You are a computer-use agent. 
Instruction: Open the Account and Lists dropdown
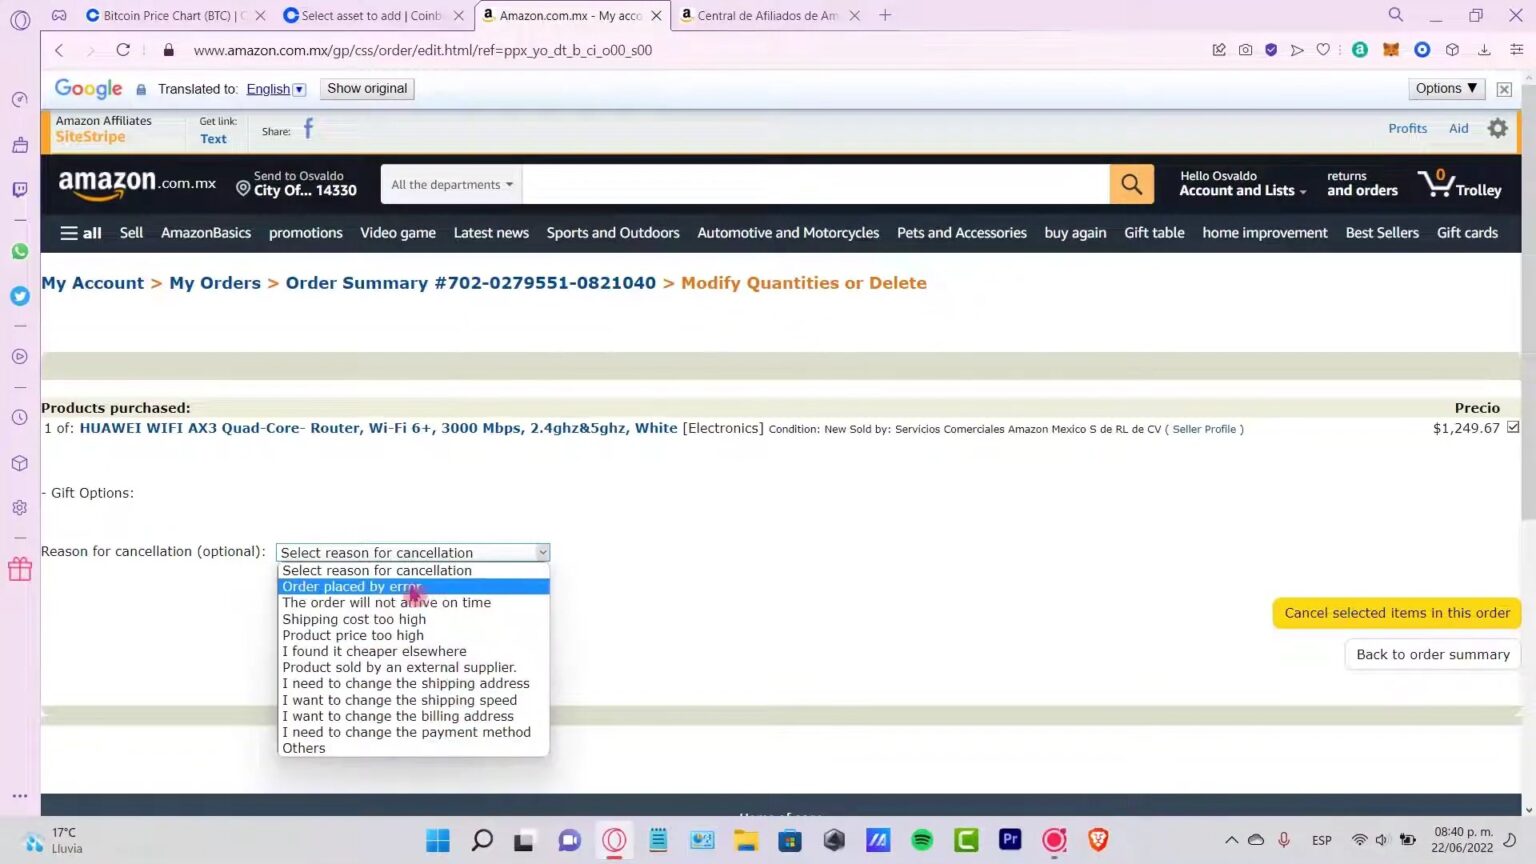click(1240, 190)
